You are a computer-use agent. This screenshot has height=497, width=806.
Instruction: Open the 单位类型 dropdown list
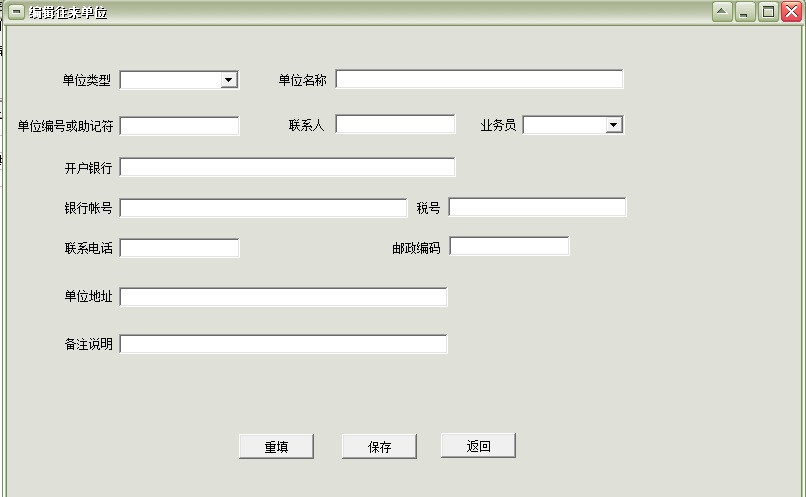coord(229,80)
